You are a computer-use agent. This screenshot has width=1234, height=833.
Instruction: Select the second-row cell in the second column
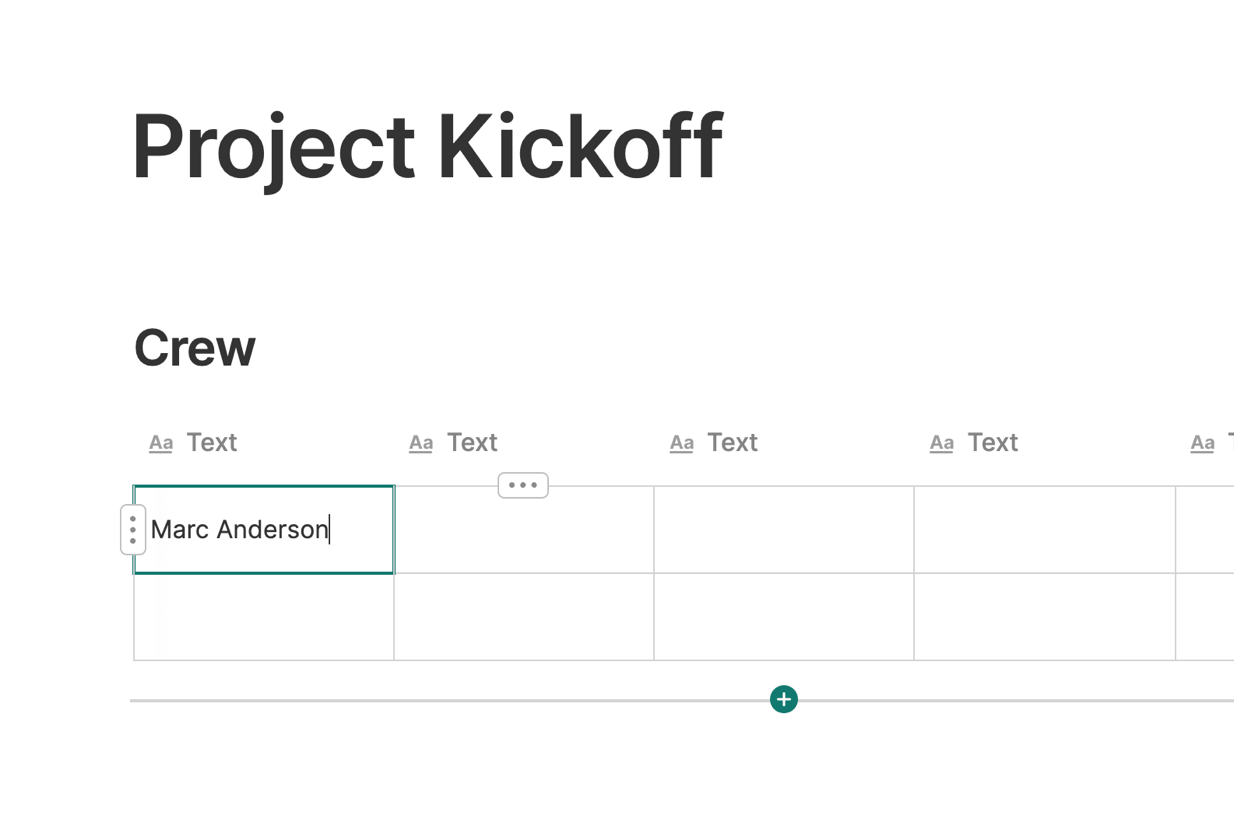524,617
